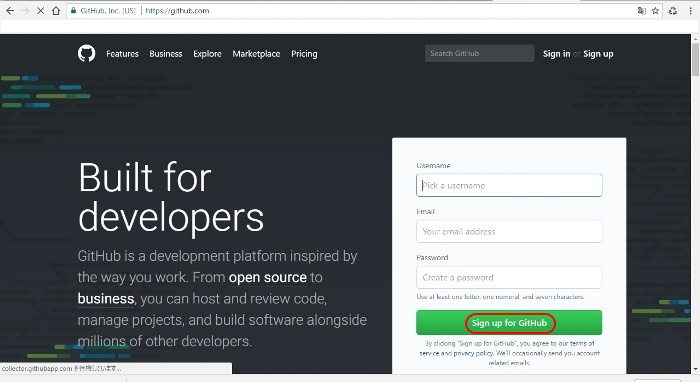Stop page loading with the X icon
700x382 pixels.
point(40,11)
